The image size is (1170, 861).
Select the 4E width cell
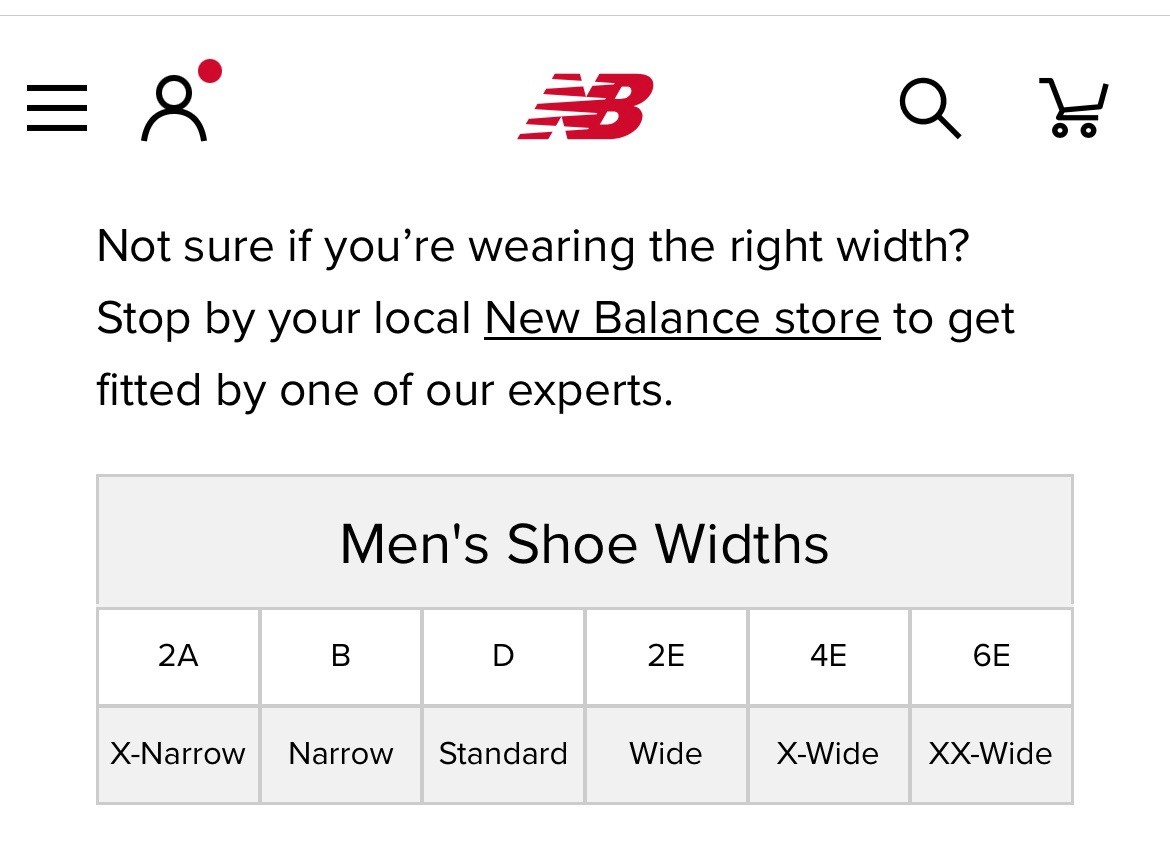(829, 657)
